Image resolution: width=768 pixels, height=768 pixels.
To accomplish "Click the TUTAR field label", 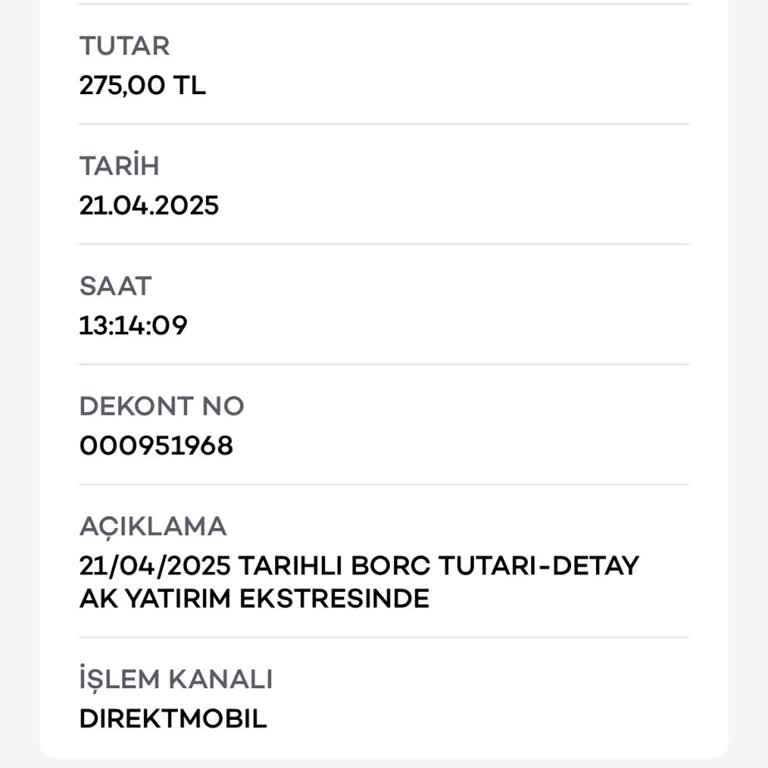I will coord(124,46).
